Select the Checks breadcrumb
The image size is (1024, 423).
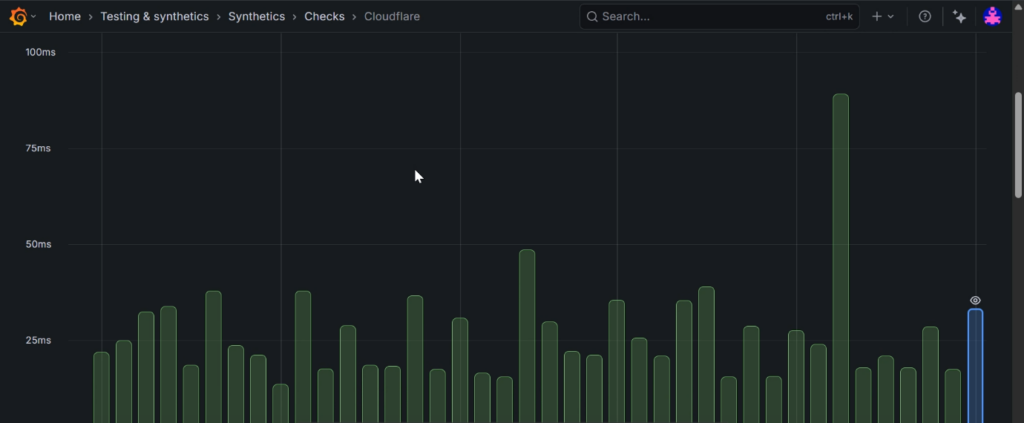(x=324, y=17)
